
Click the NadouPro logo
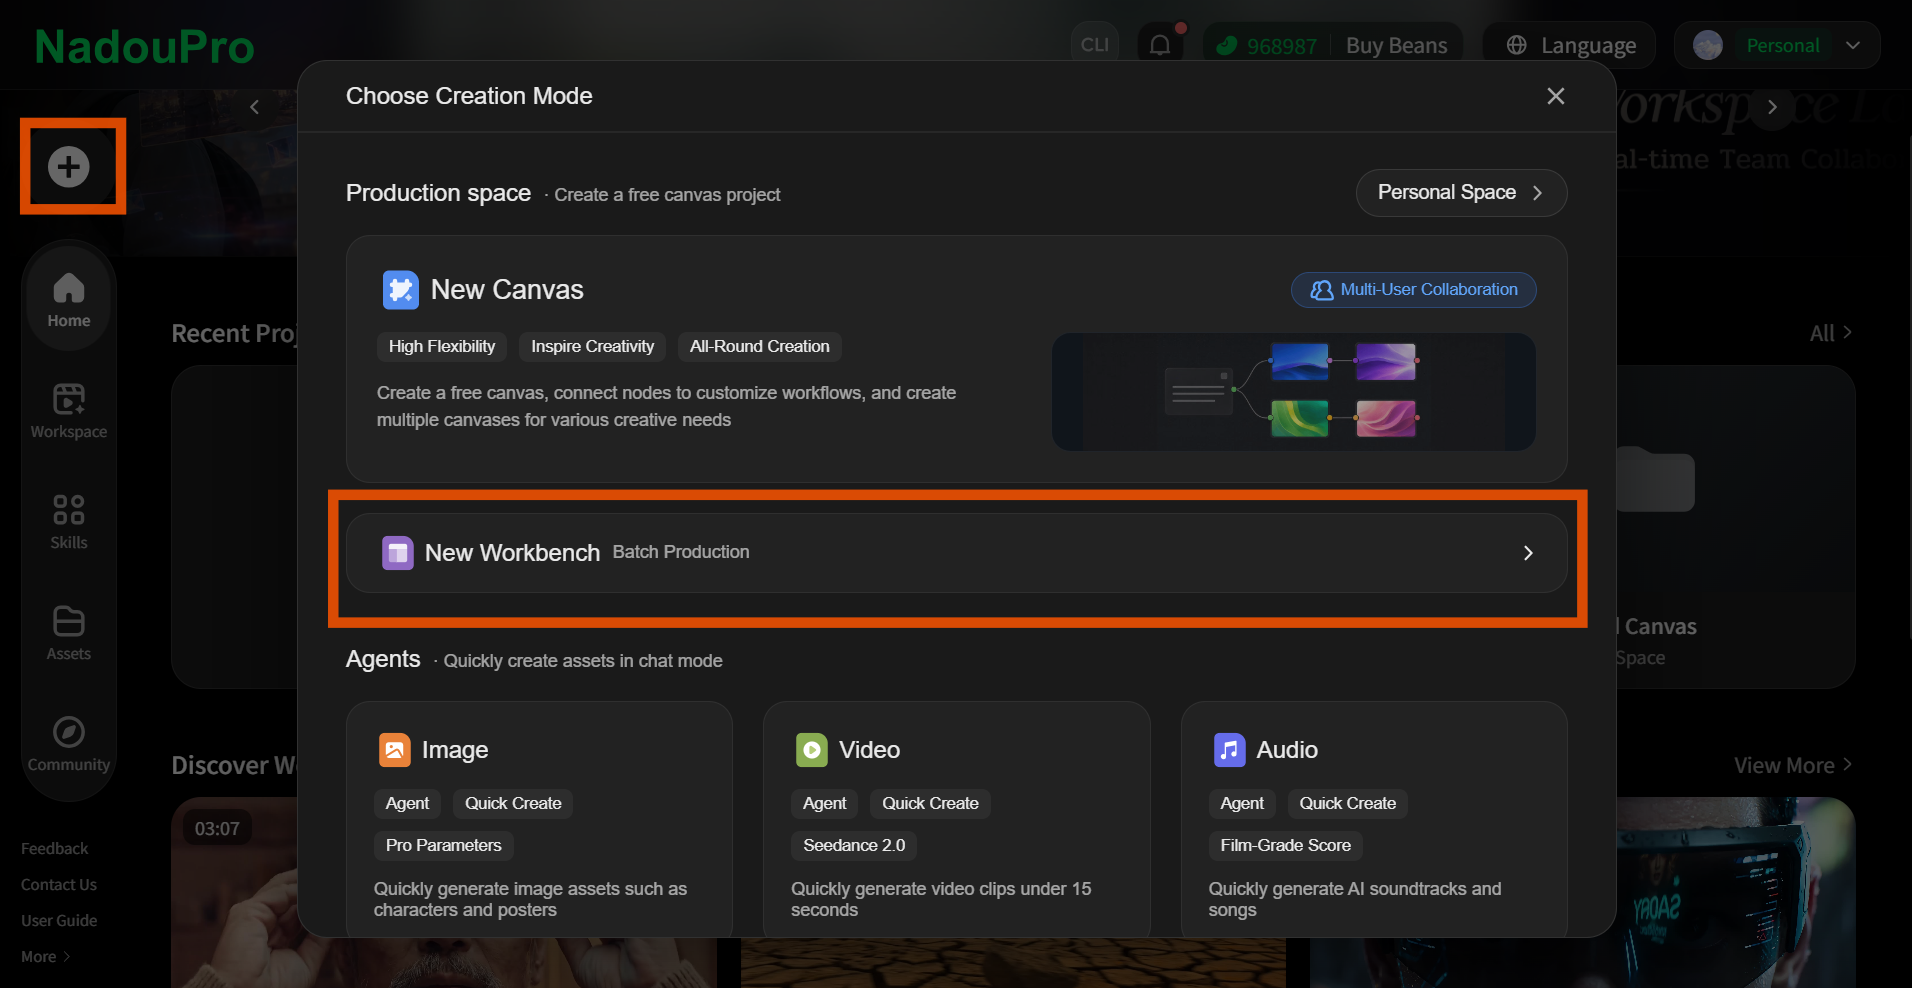click(145, 47)
